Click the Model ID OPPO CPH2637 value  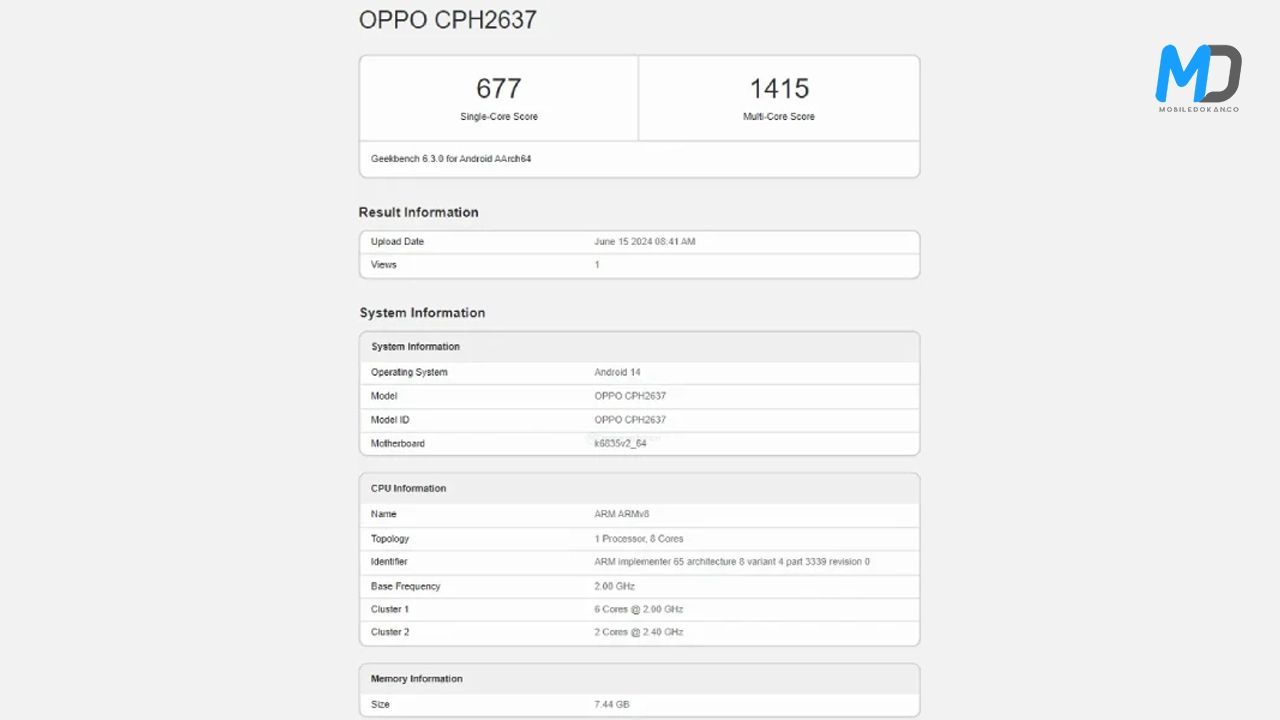coord(630,420)
